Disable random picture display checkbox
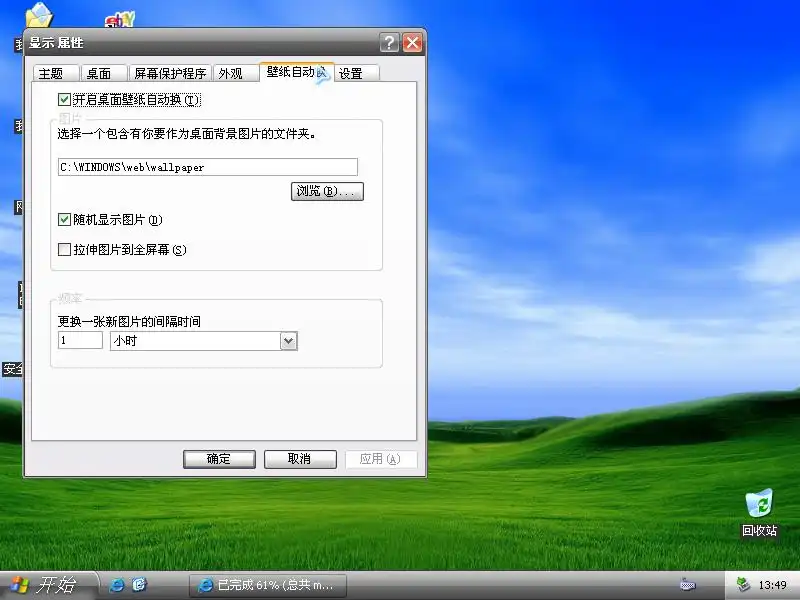This screenshot has height=600, width=800. pyautogui.click(x=64, y=220)
